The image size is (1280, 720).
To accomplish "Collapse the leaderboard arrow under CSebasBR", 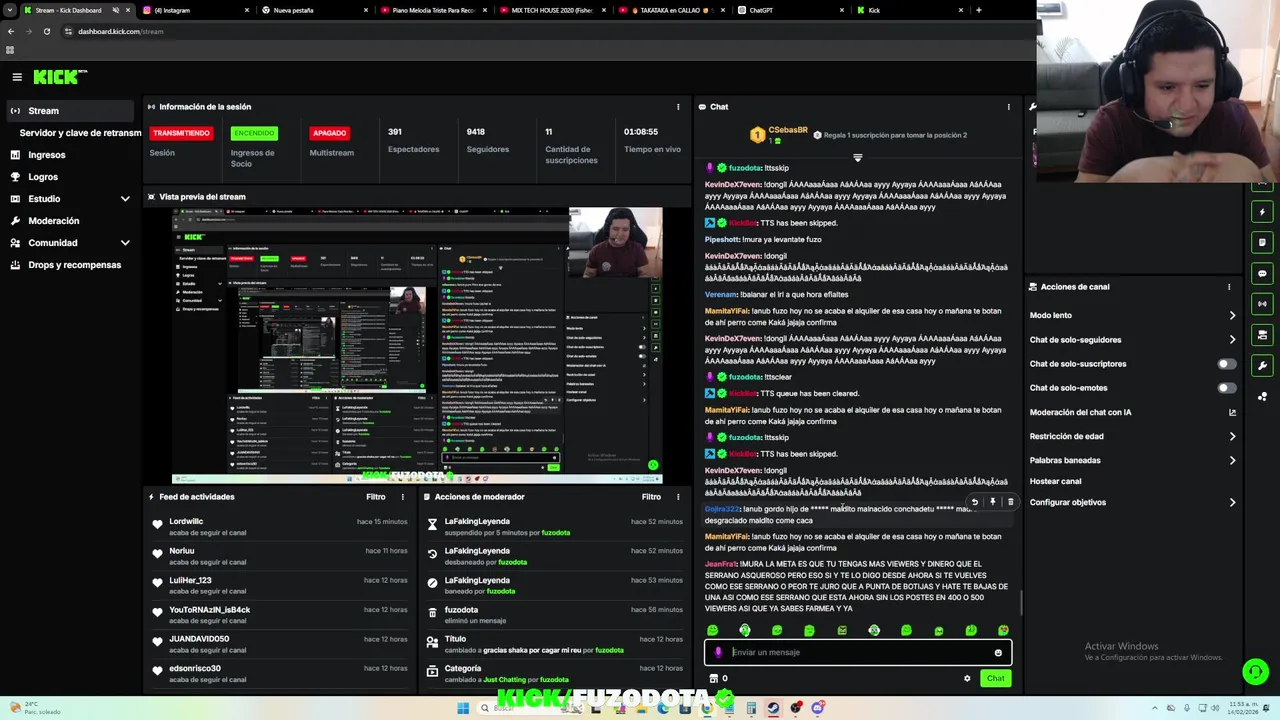I will pos(857,158).
